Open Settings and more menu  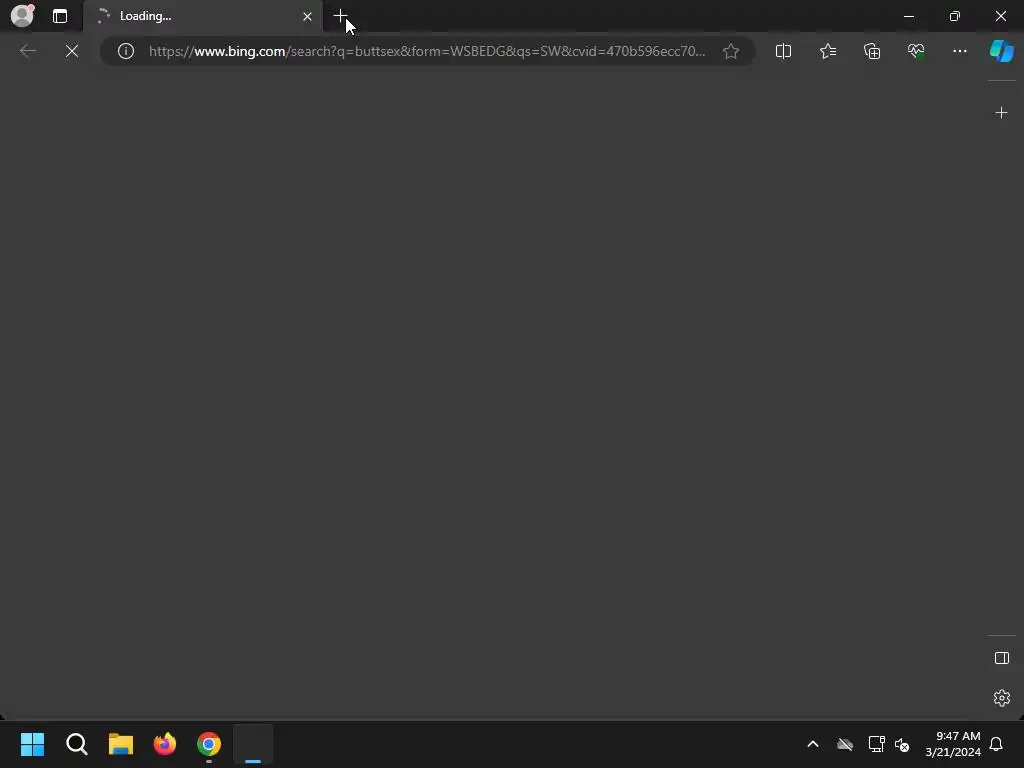point(959,51)
